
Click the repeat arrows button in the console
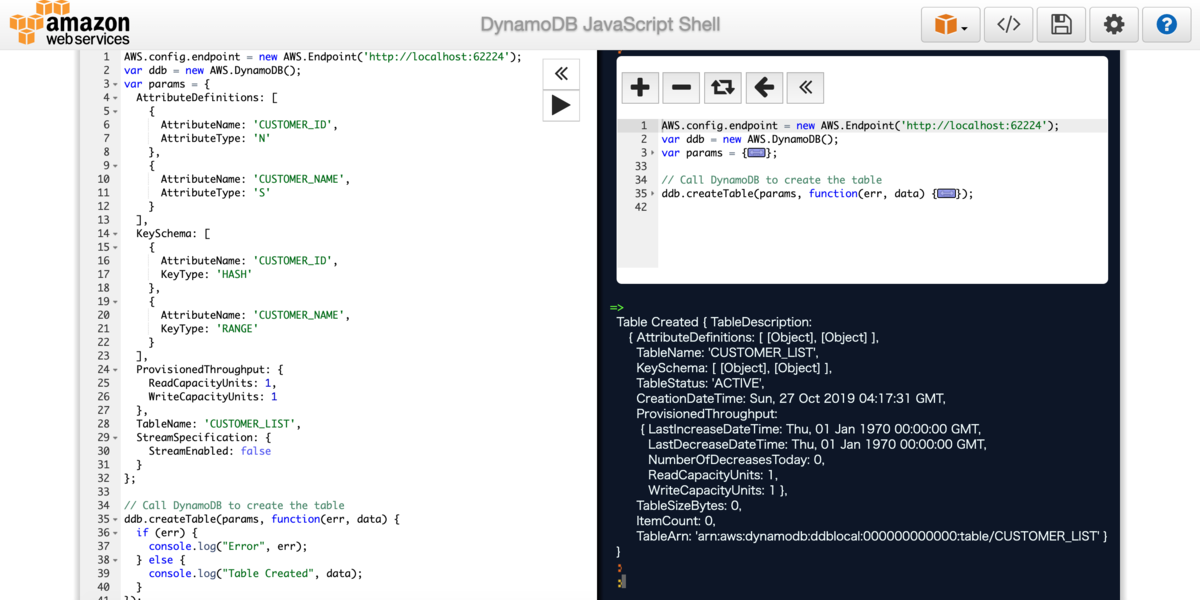click(x=722, y=88)
